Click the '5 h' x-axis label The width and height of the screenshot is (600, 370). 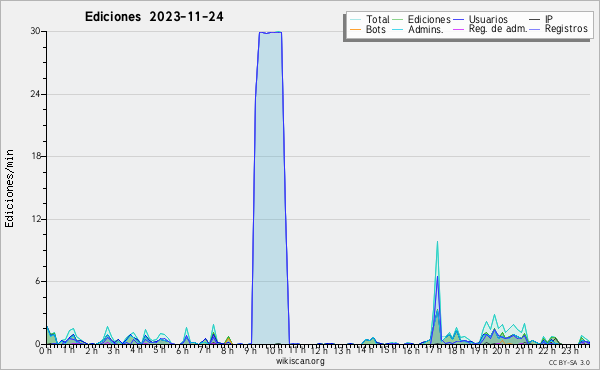tap(159, 350)
